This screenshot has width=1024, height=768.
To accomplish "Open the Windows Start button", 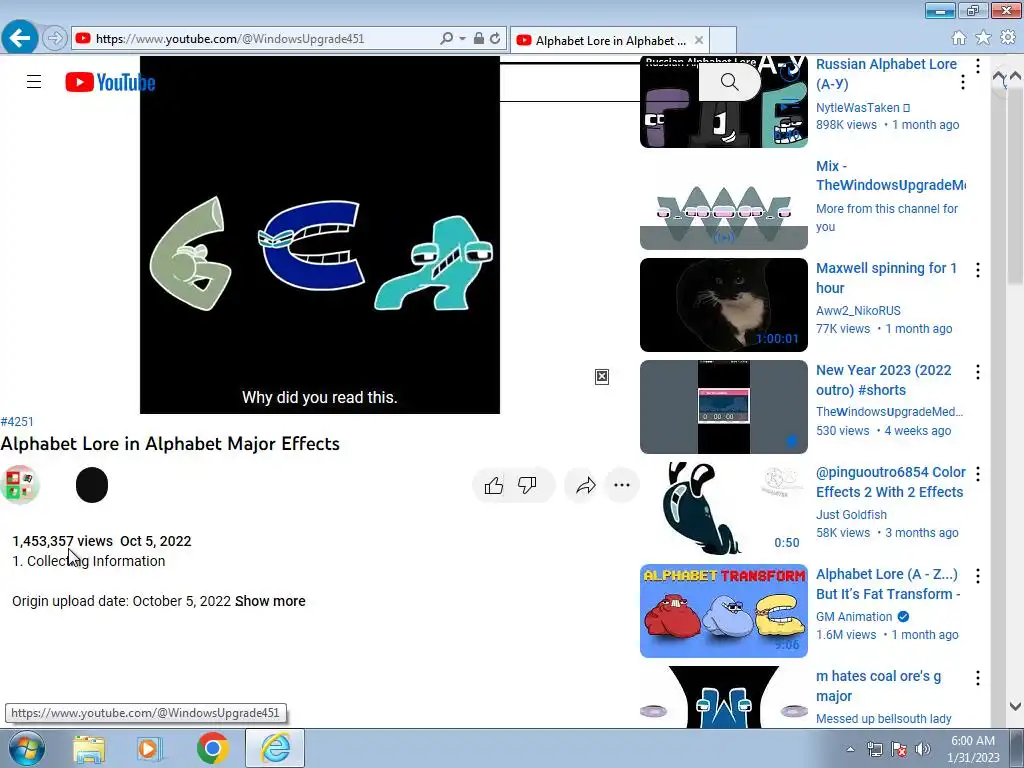I will 26,748.
